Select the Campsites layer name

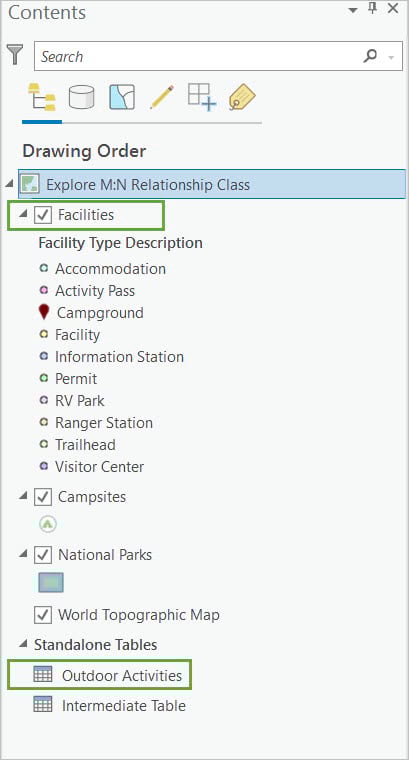(92, 497)
